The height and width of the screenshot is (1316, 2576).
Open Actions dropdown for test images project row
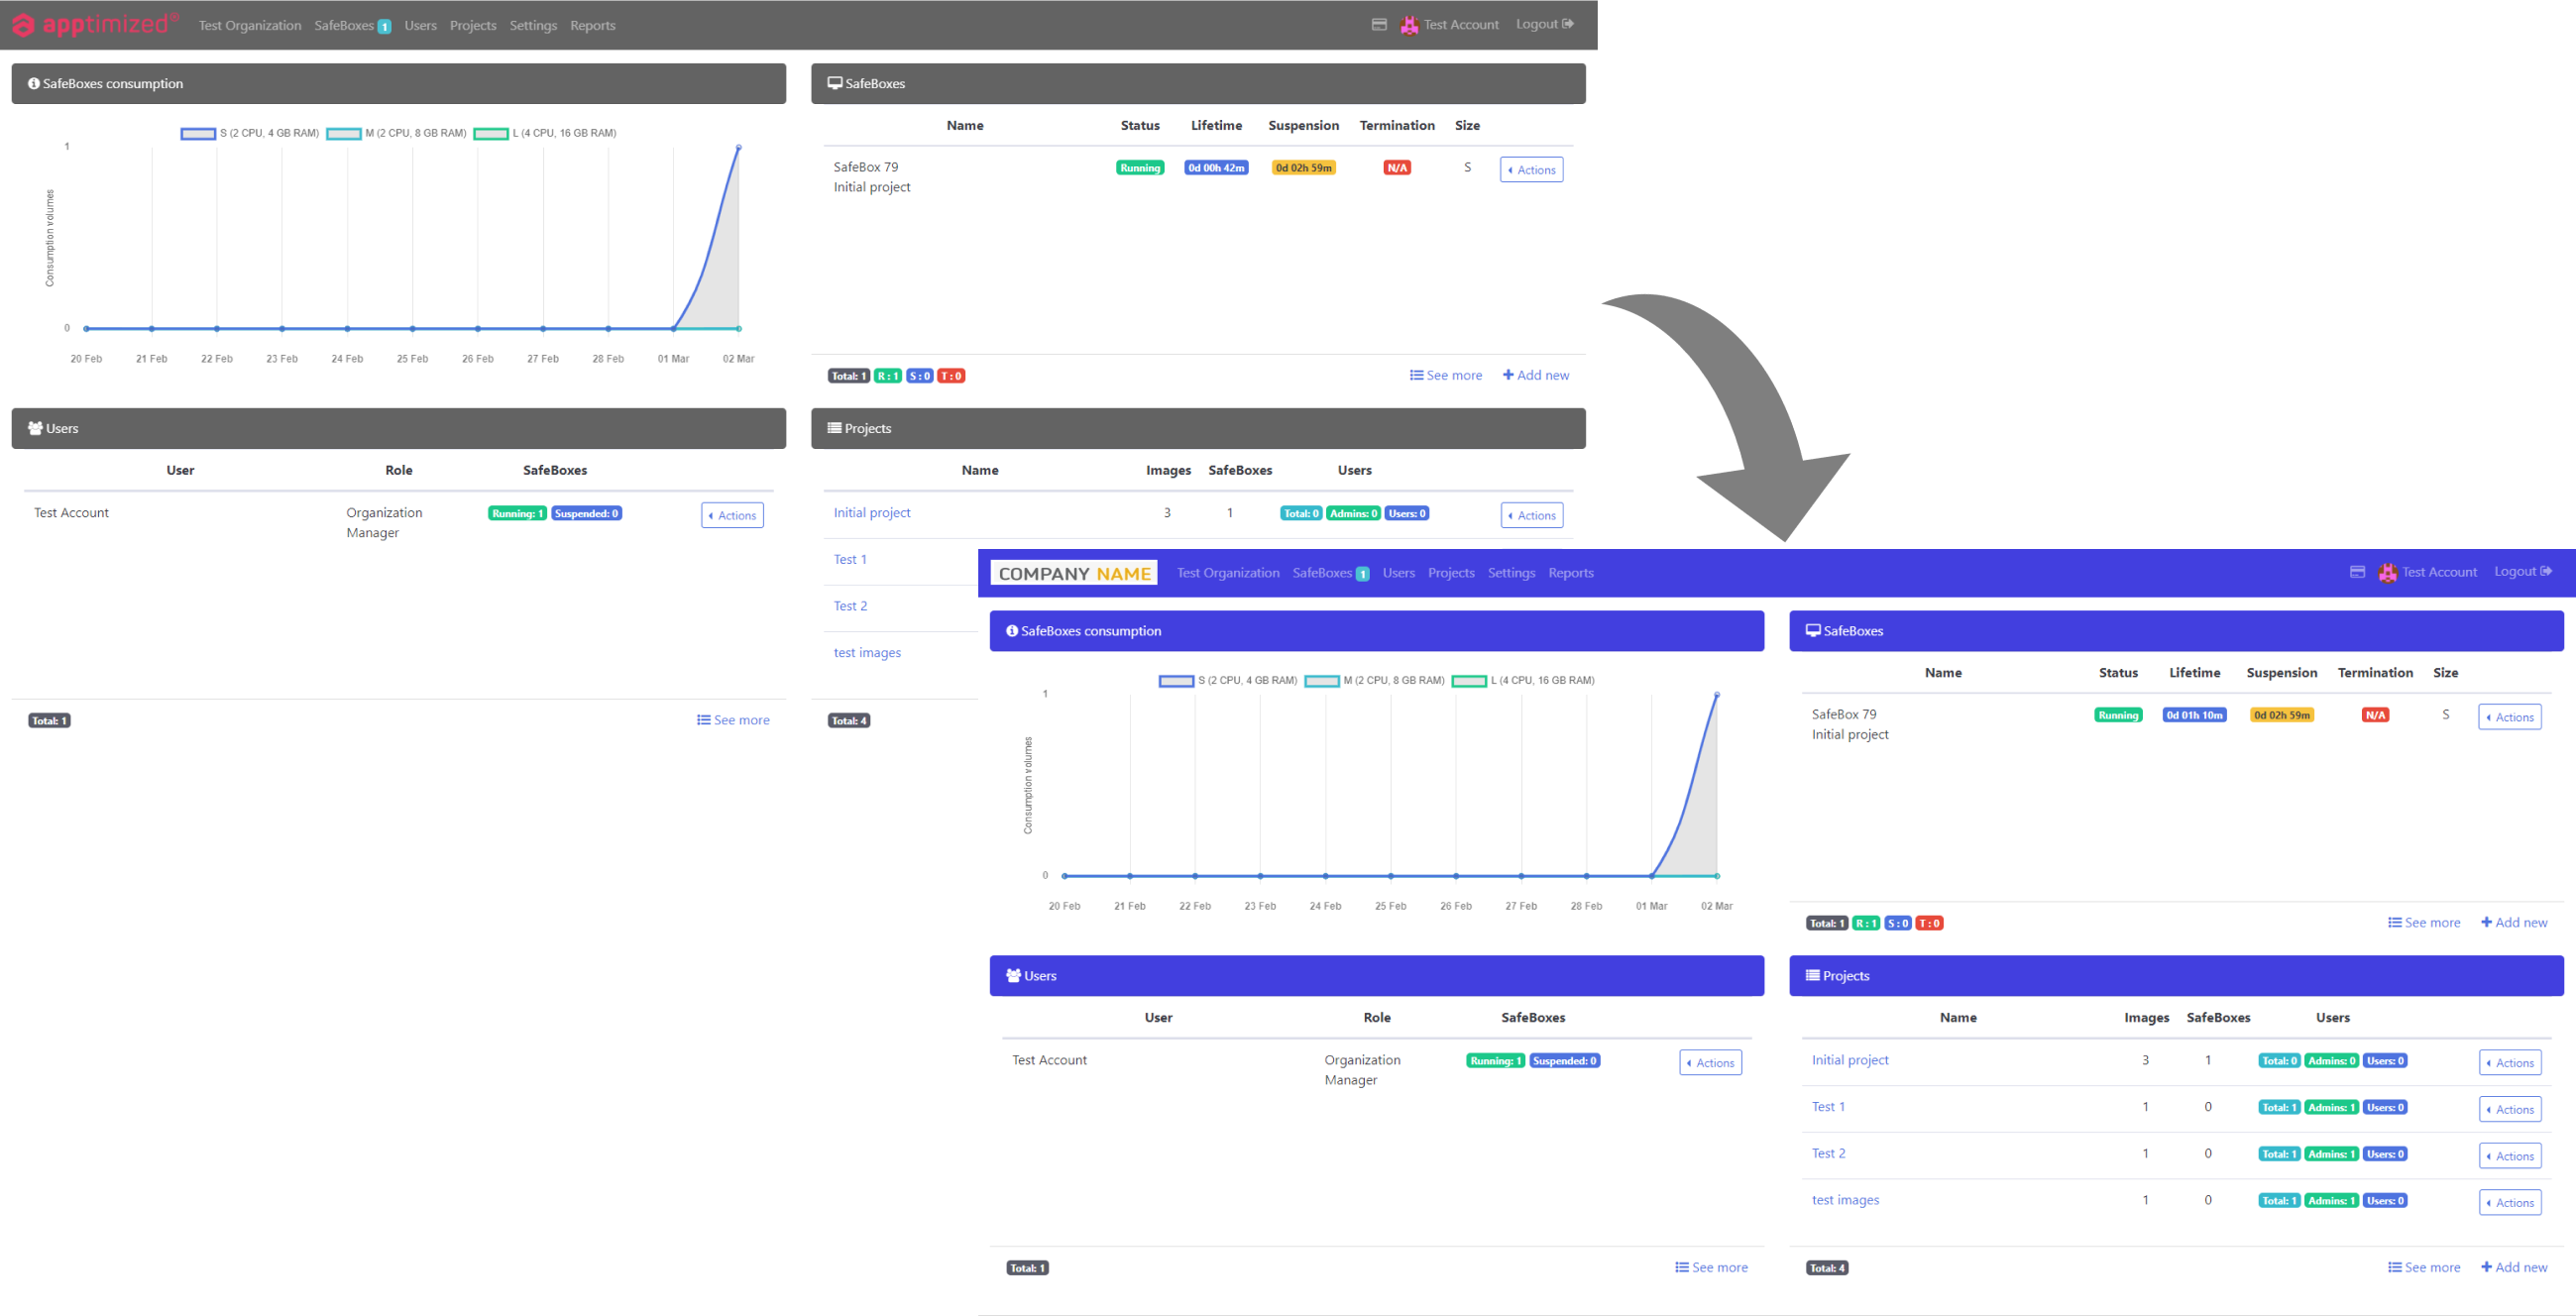tap(2509, 1203)
